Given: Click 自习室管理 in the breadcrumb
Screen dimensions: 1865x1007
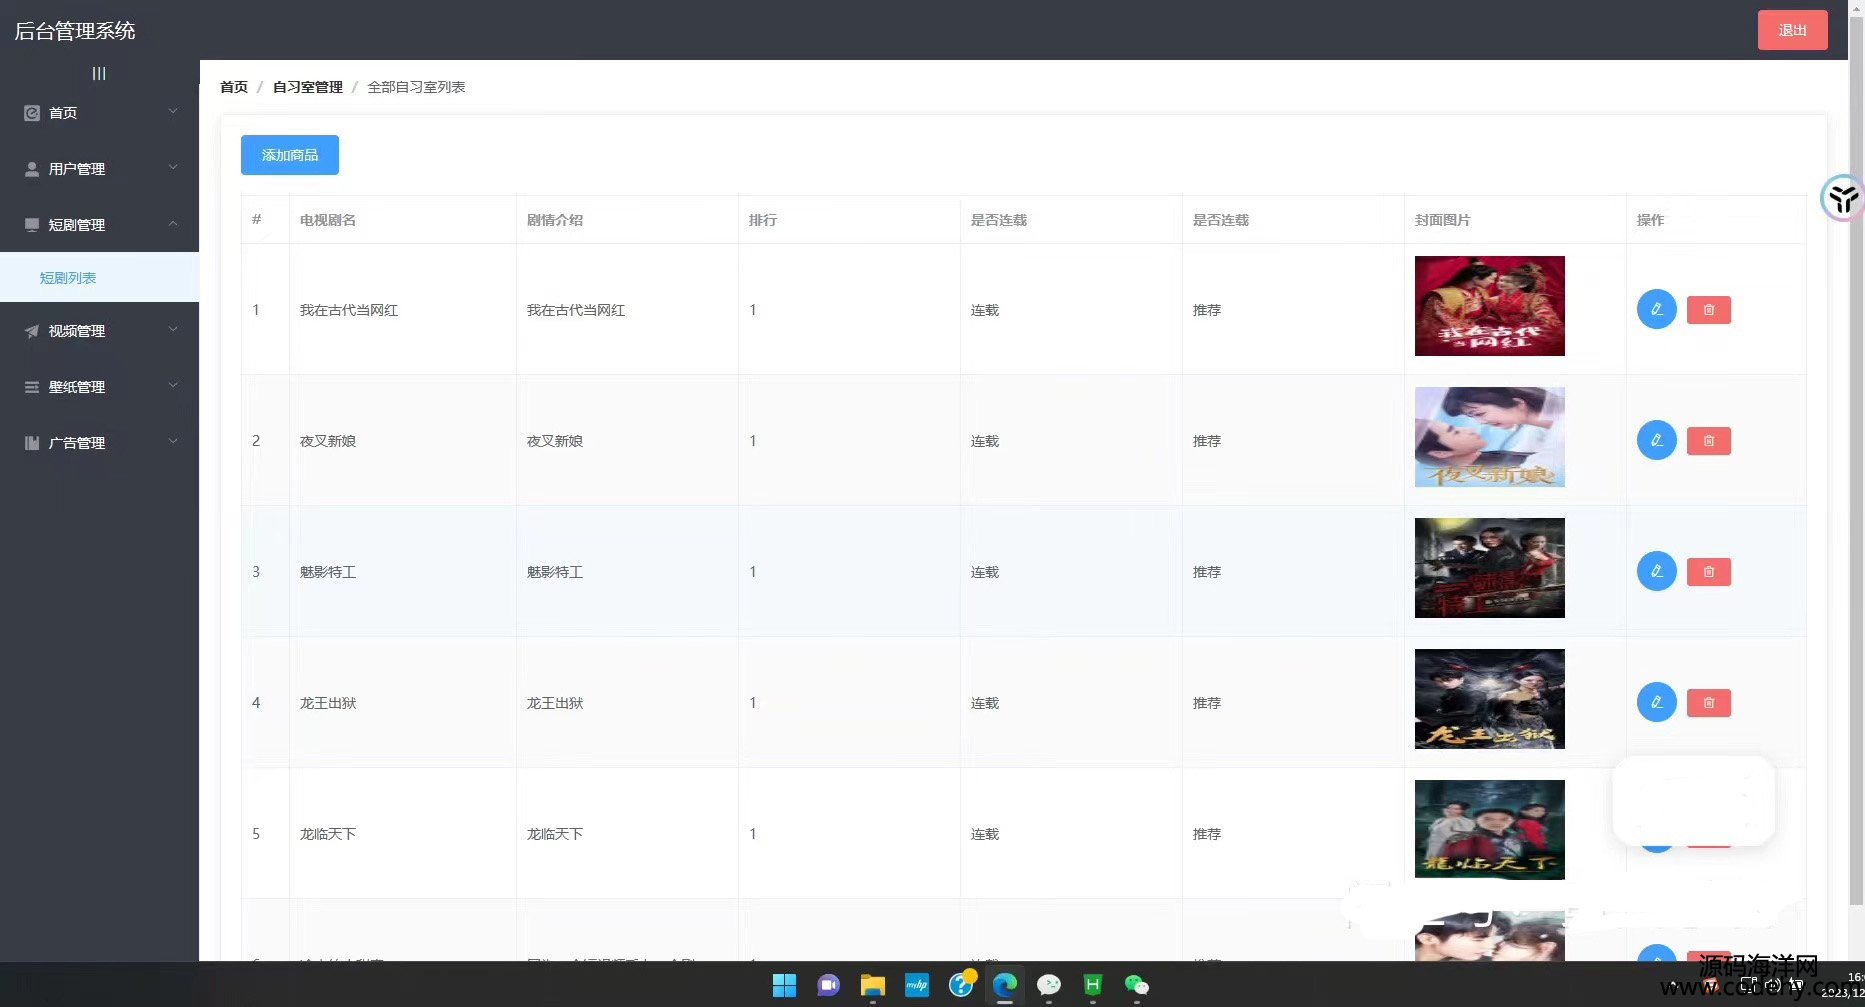Looking at the screenshot, I should 308,87.
